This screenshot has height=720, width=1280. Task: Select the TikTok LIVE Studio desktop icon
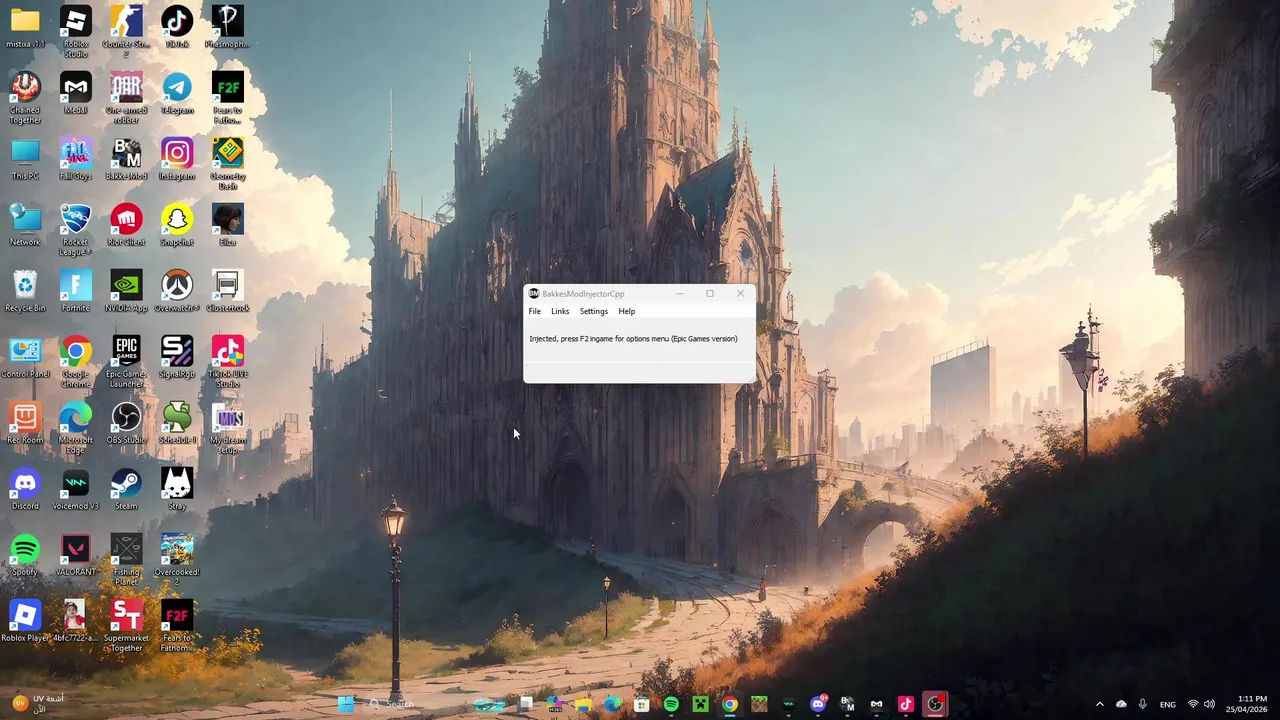pos(227,362)
